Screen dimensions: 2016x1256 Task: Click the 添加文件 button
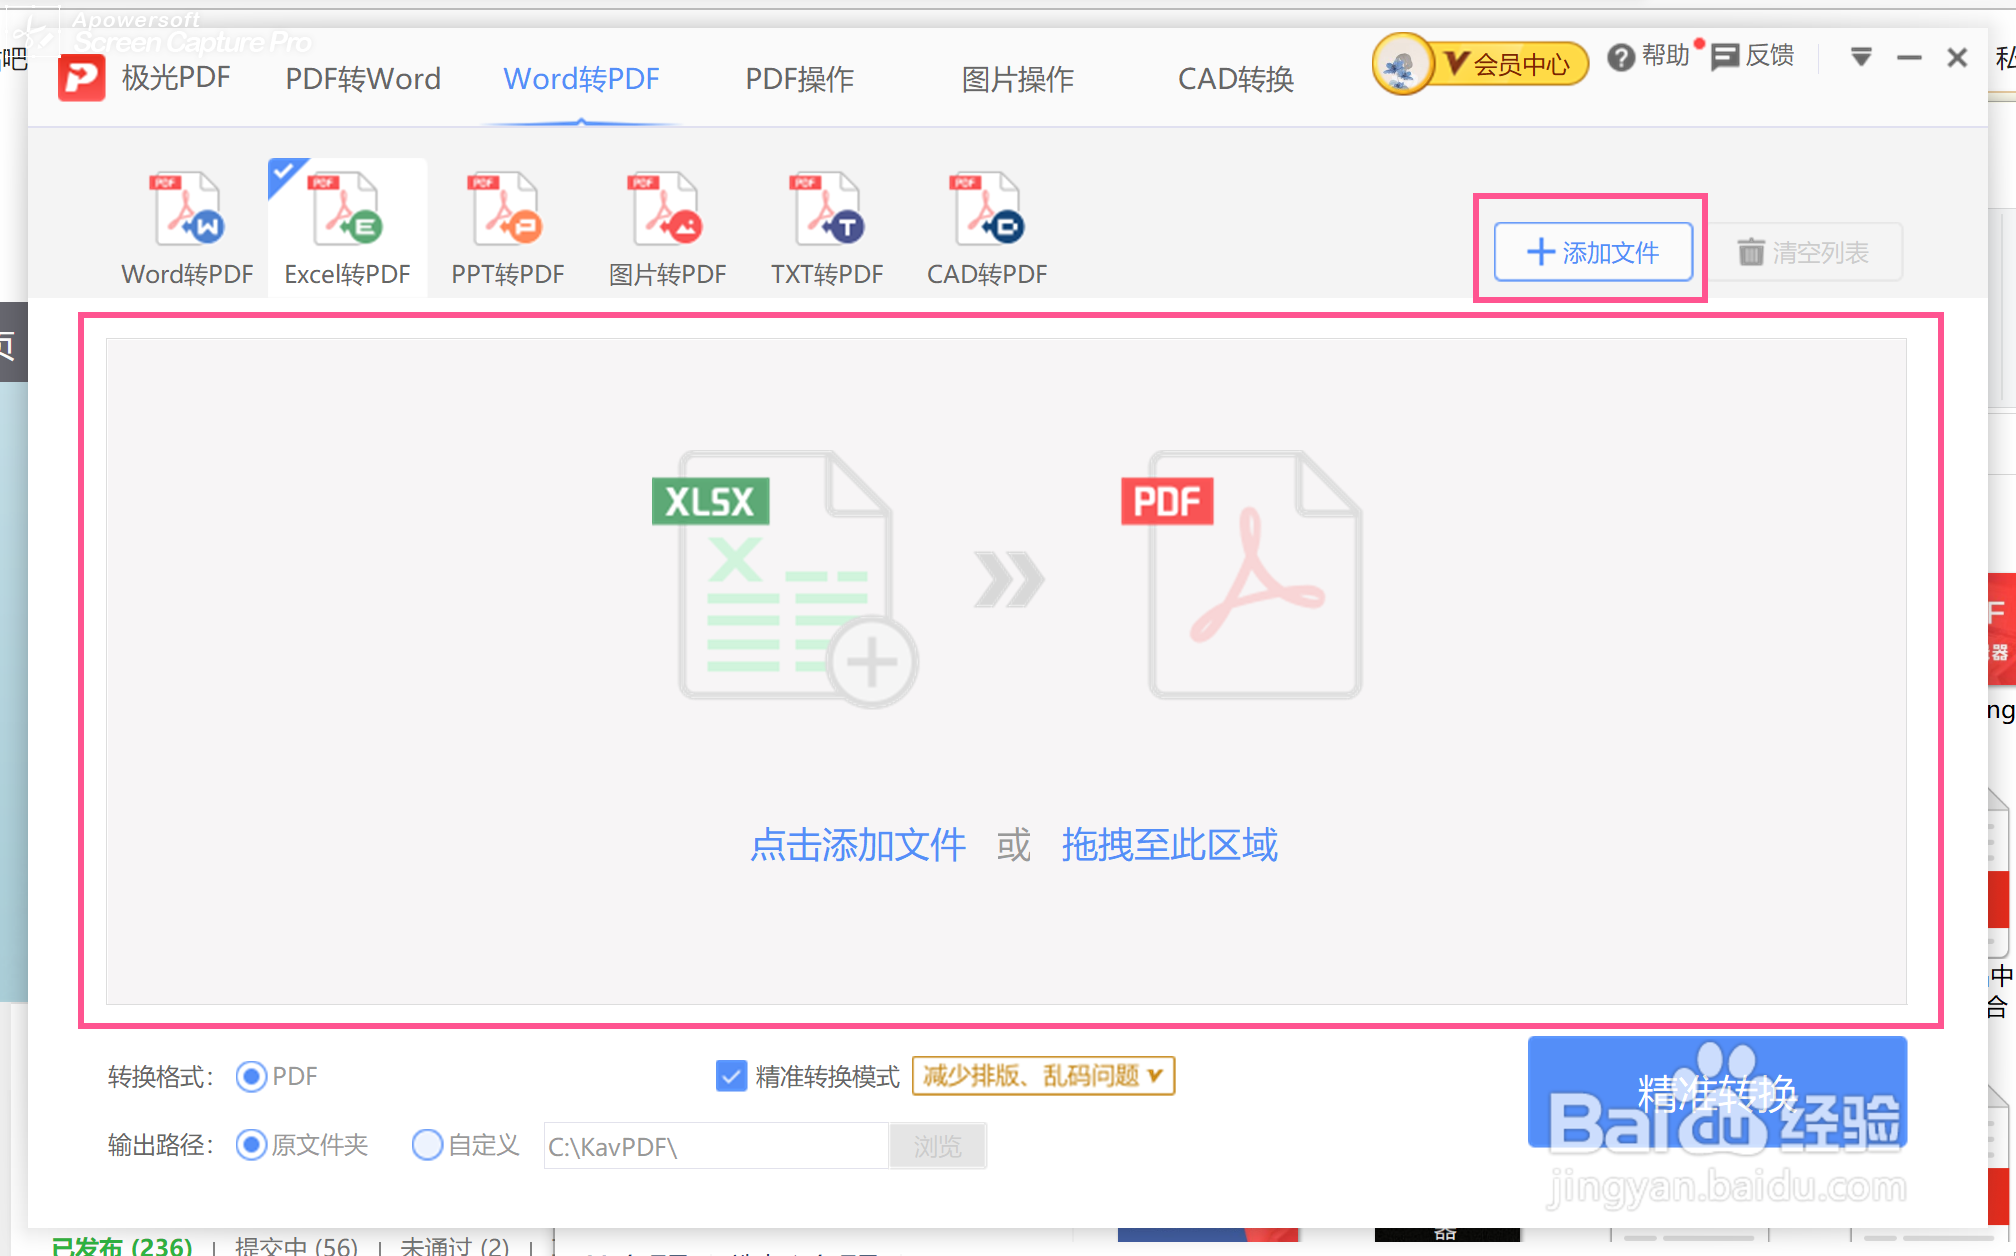[x=1593, y=252]
